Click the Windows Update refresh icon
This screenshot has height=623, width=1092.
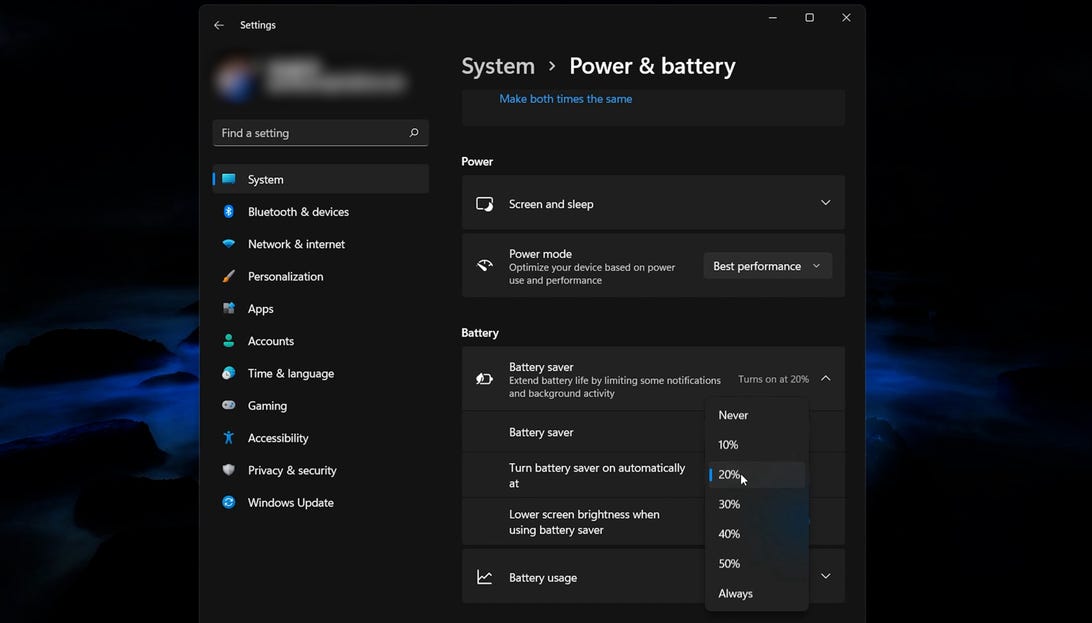(228, 502)
